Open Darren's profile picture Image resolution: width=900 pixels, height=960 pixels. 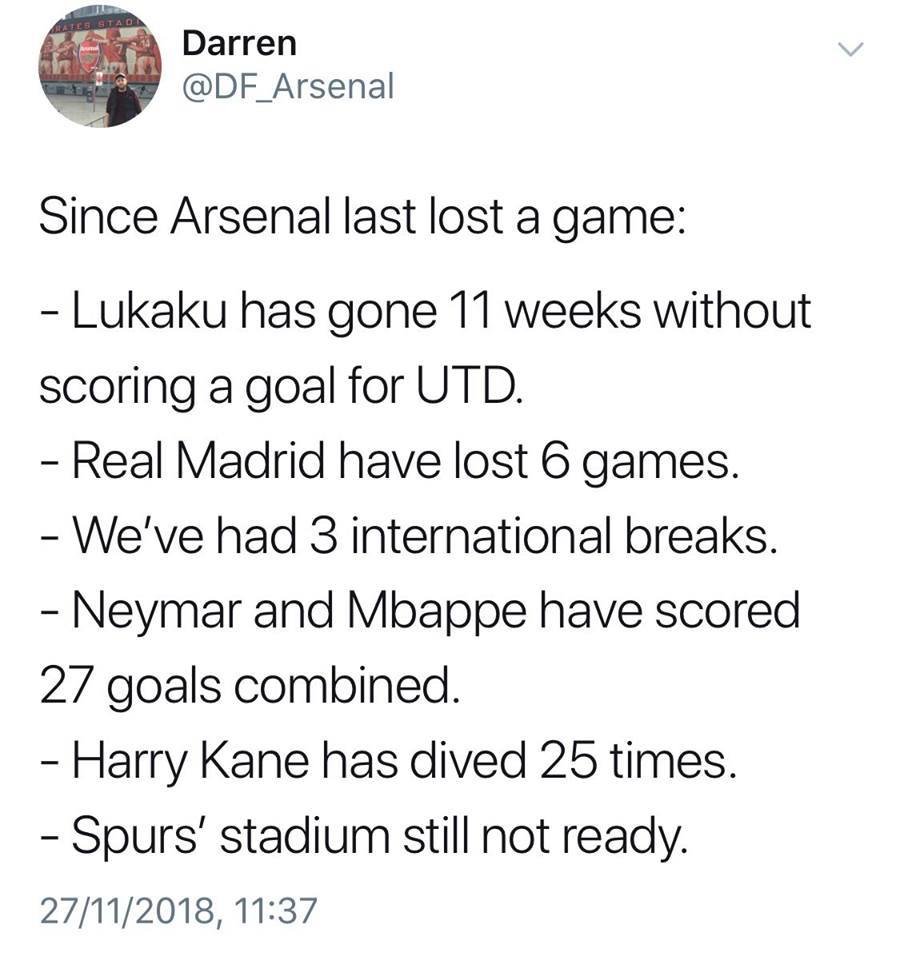(x=99, y=66)
